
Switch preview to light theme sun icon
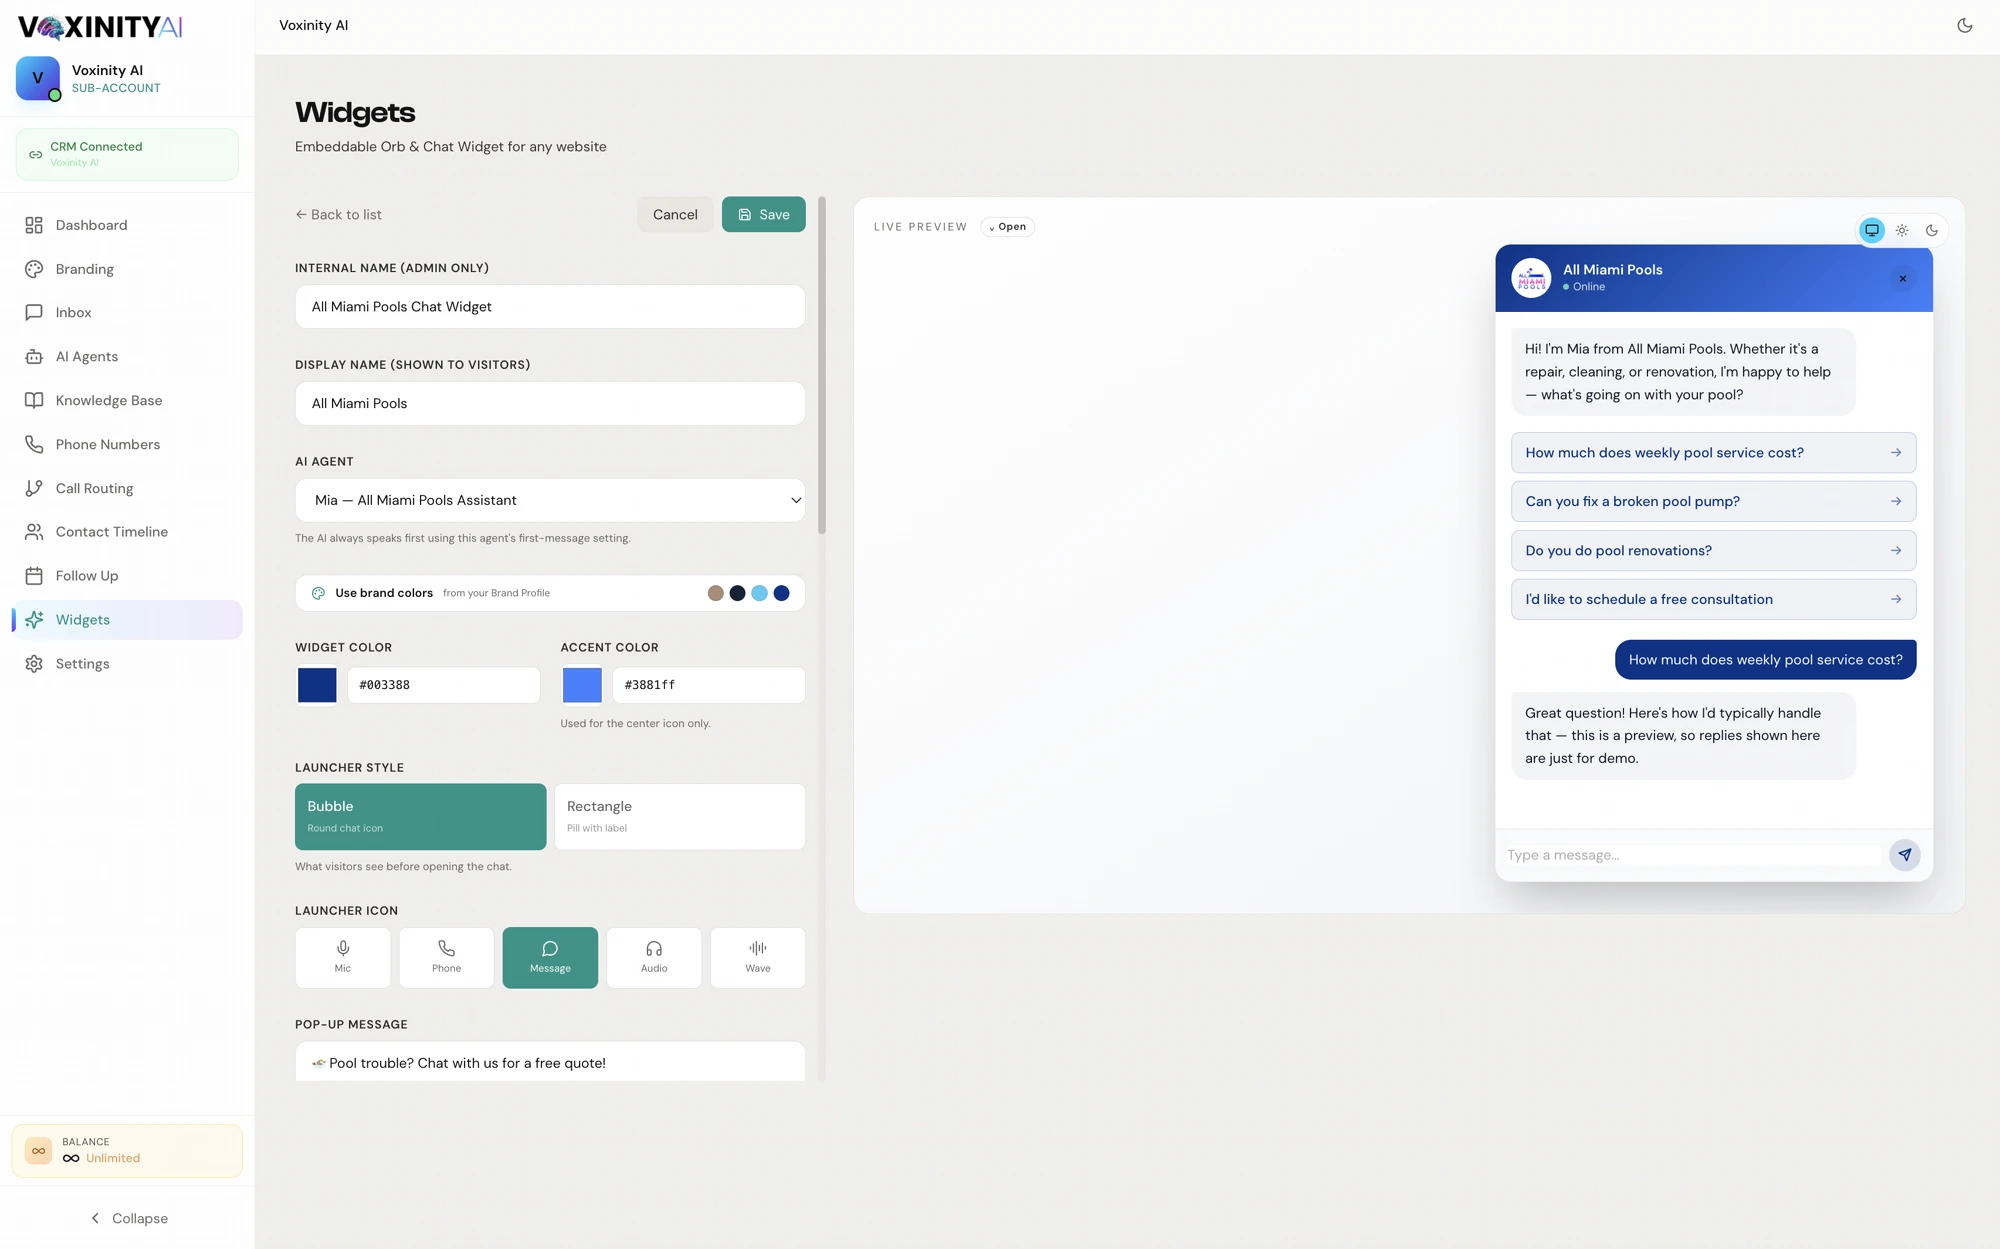pyautogui.click(x=1902, y=230)
